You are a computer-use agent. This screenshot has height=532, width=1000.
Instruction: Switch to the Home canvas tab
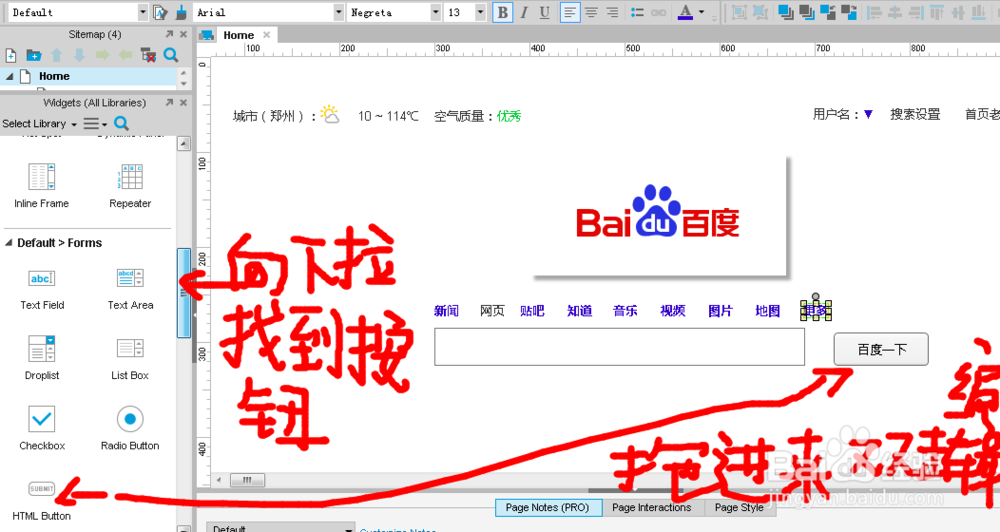pos(239,35)
